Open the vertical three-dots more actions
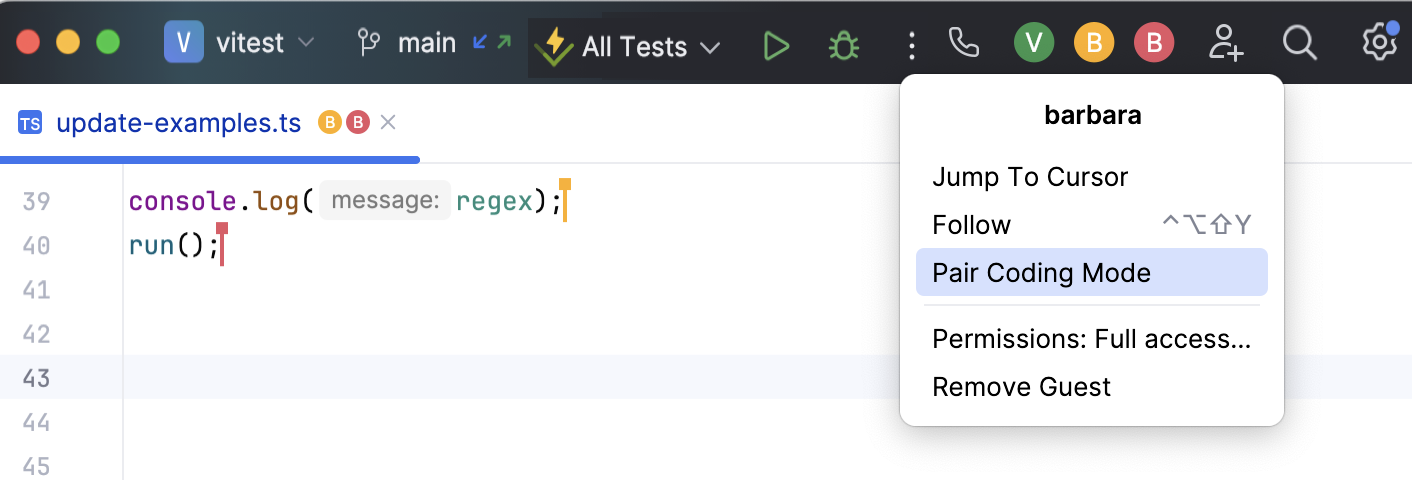Viewport: 1412px width, 480px height. click(911, 46)
